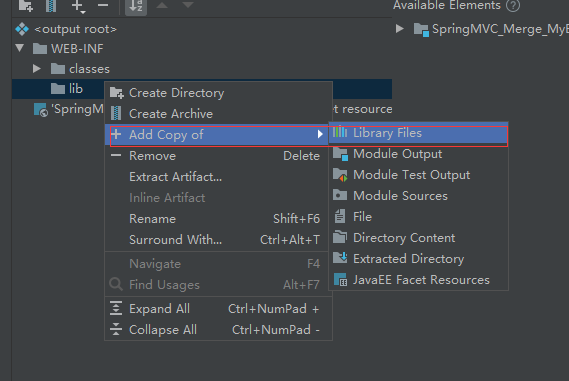569x381 pixels.
Task: Click the Find Usages magnifier icon
Action: point(116,284)
